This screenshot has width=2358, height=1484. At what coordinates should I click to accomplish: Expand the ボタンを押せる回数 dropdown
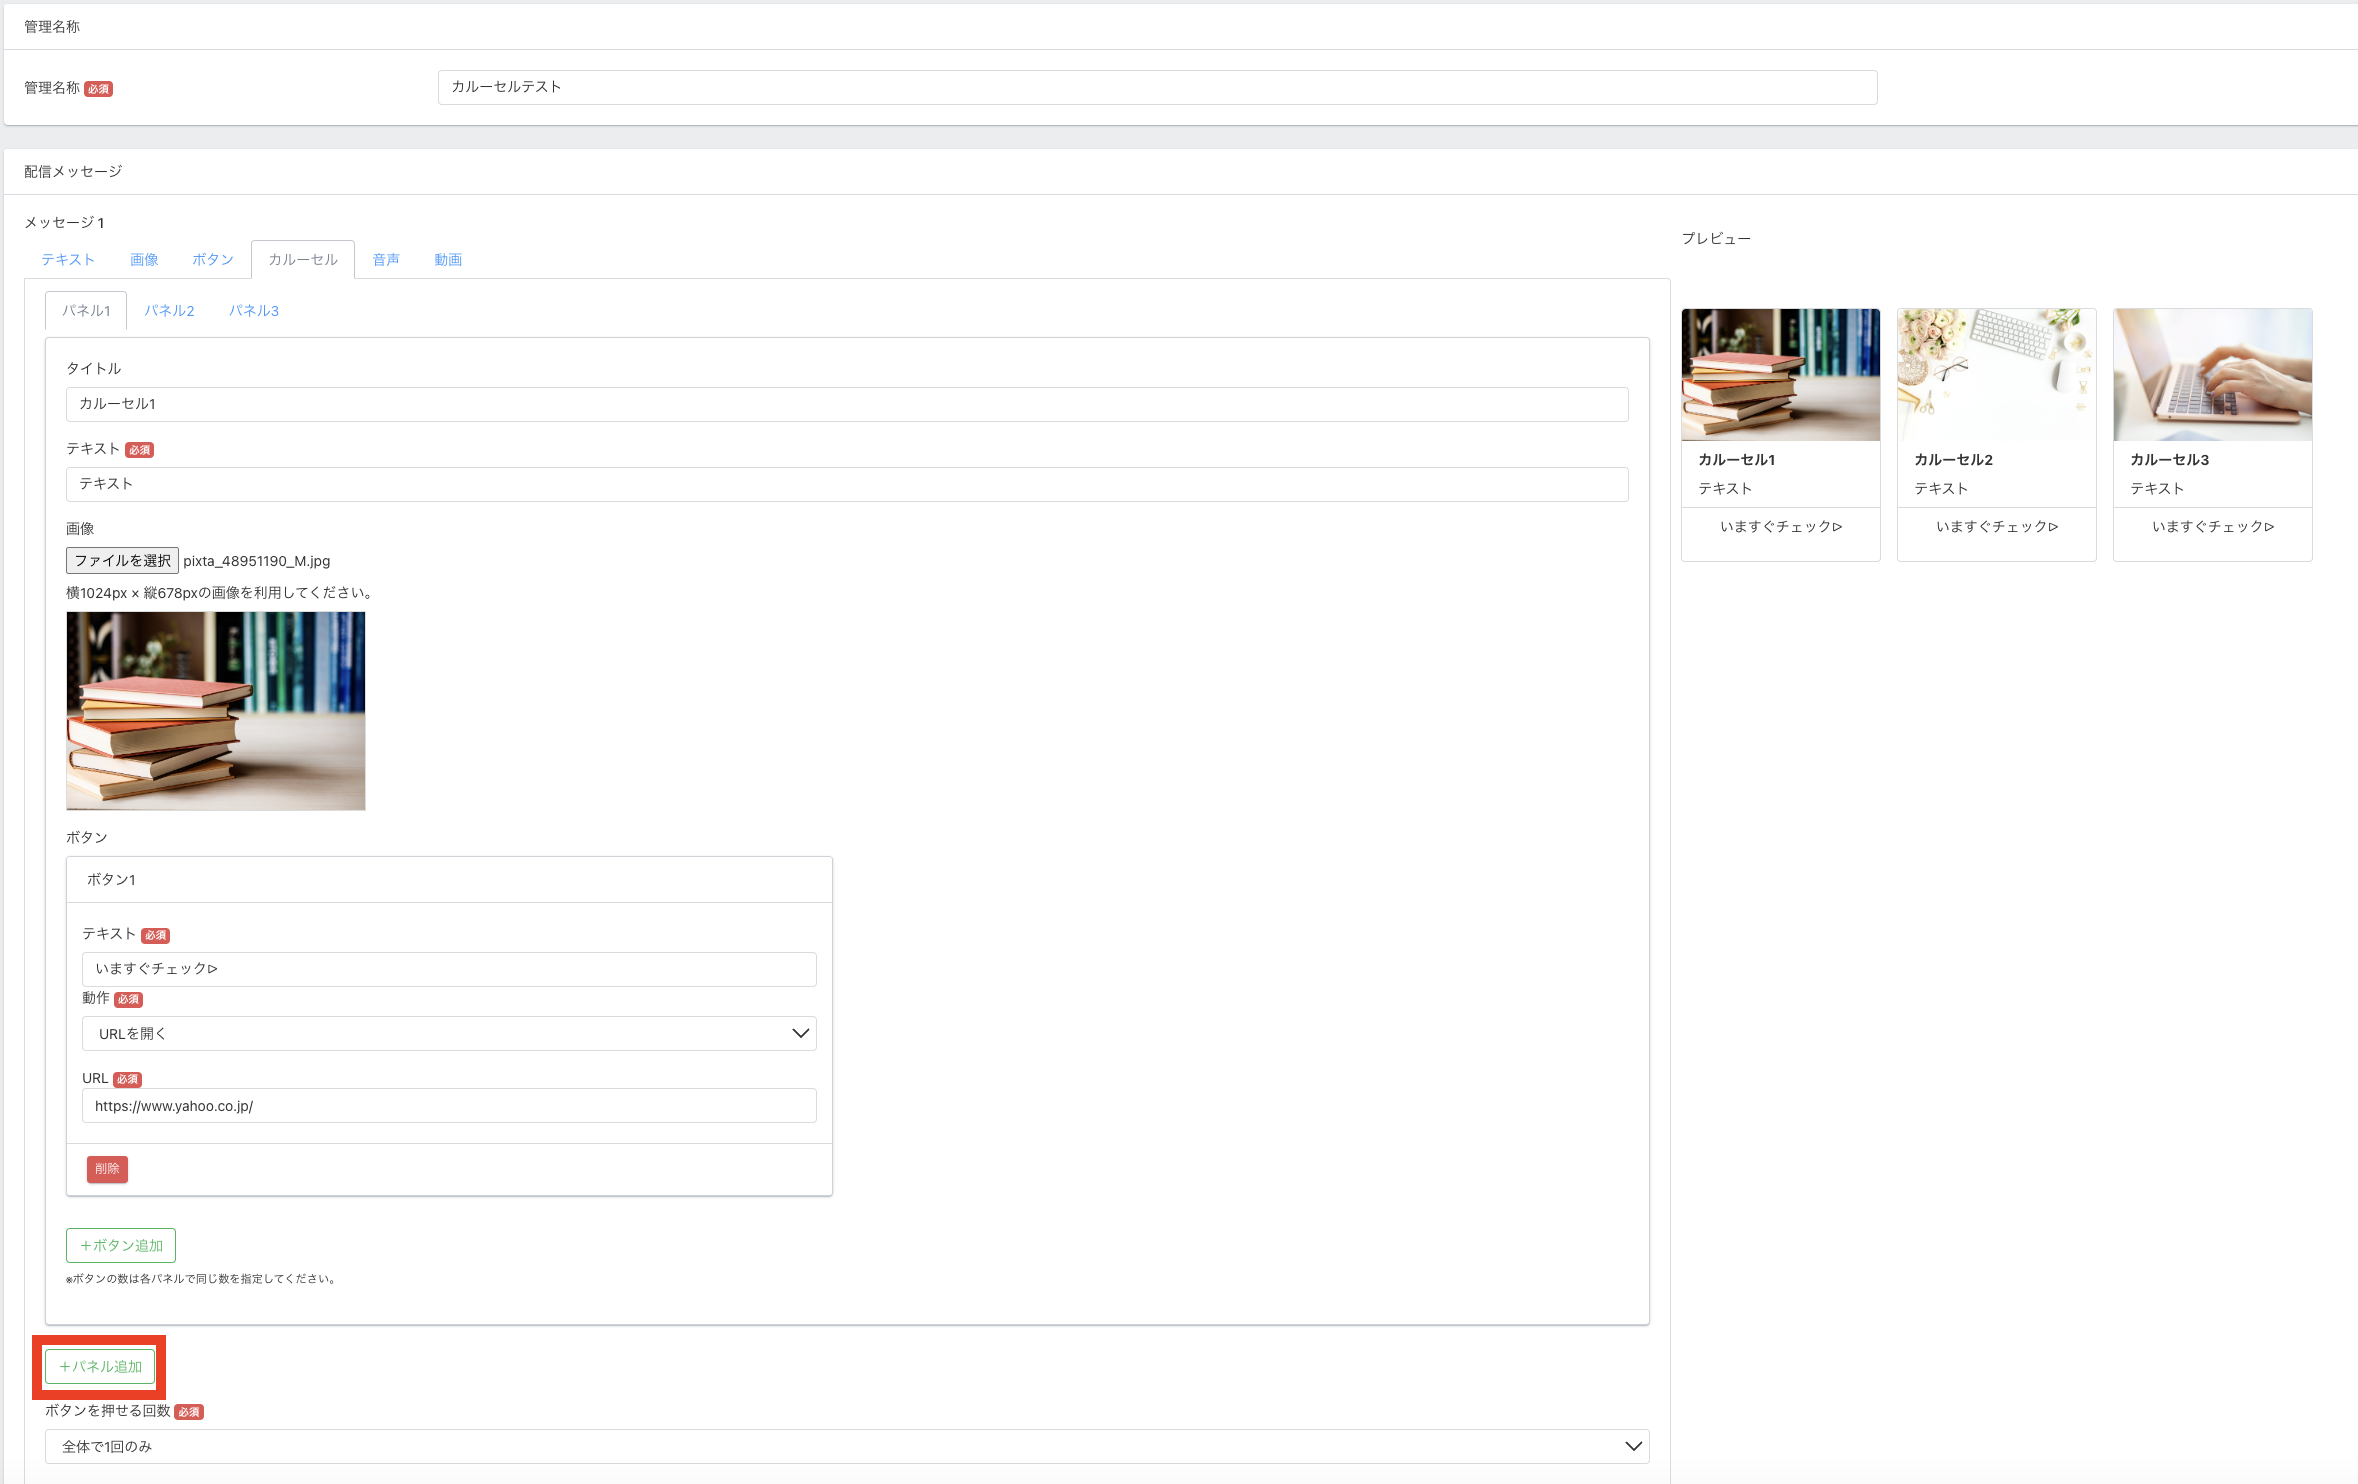tap(846, 1446)
